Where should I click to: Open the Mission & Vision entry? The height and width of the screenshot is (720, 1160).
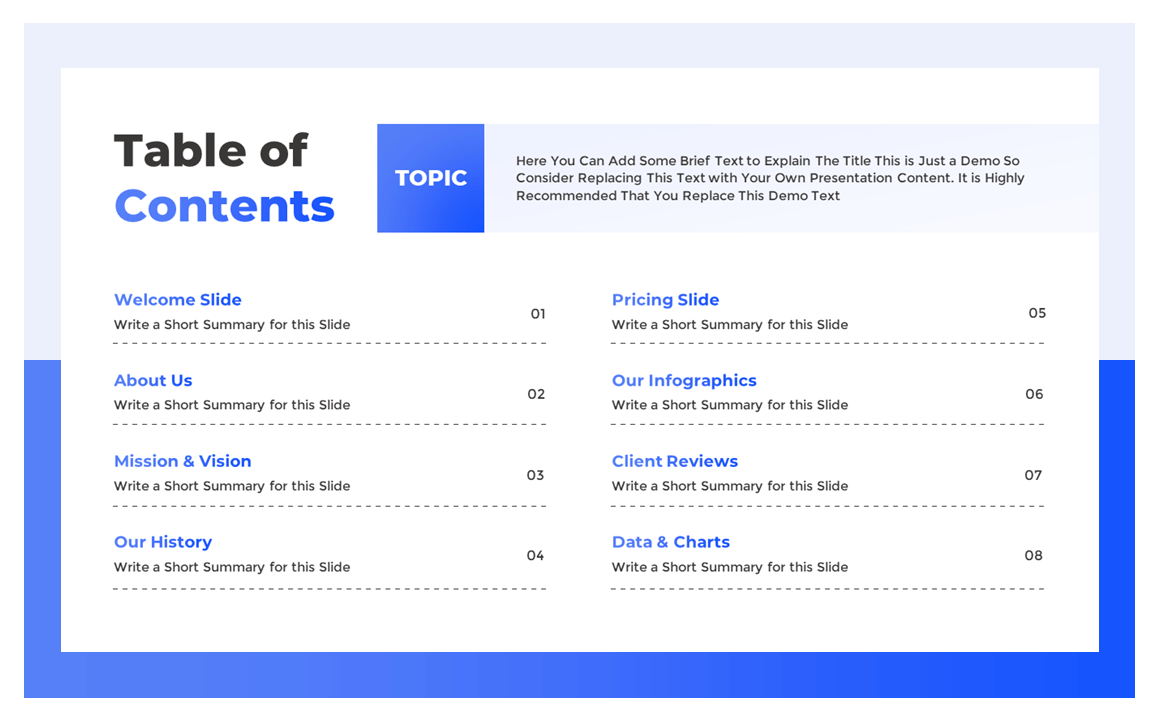[x=183, y=461]
